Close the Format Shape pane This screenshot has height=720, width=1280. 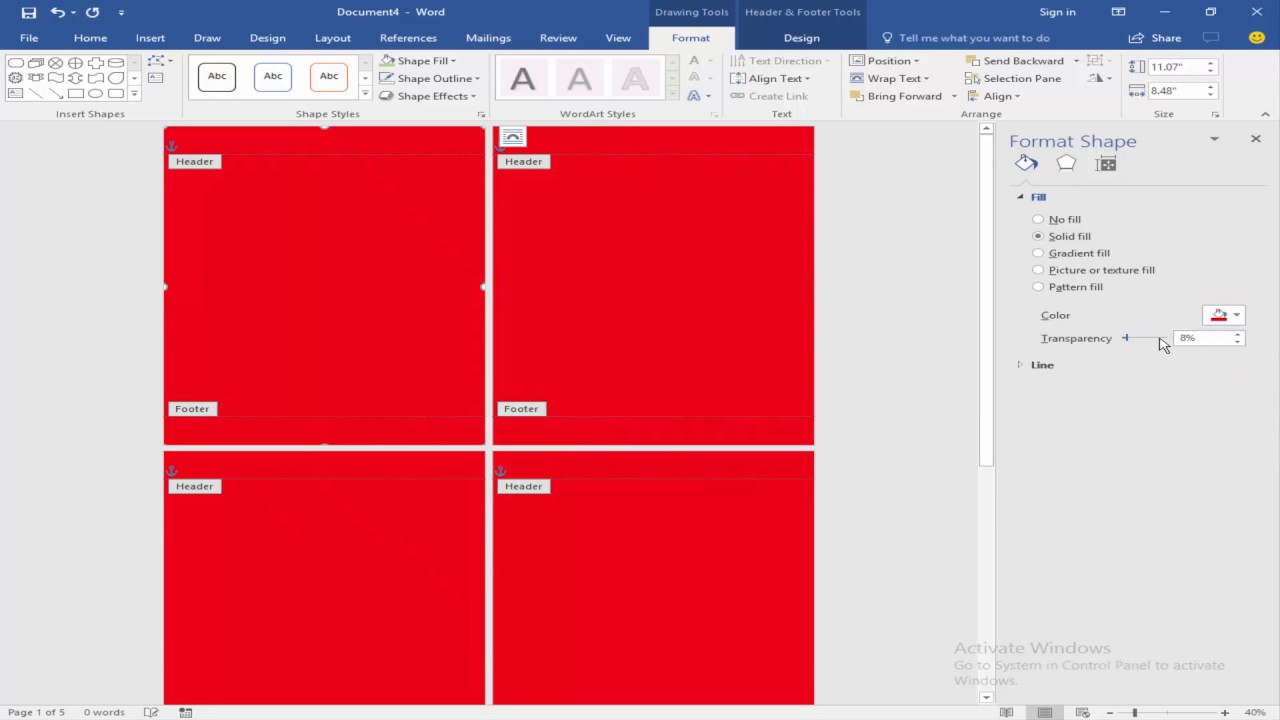1256,139
